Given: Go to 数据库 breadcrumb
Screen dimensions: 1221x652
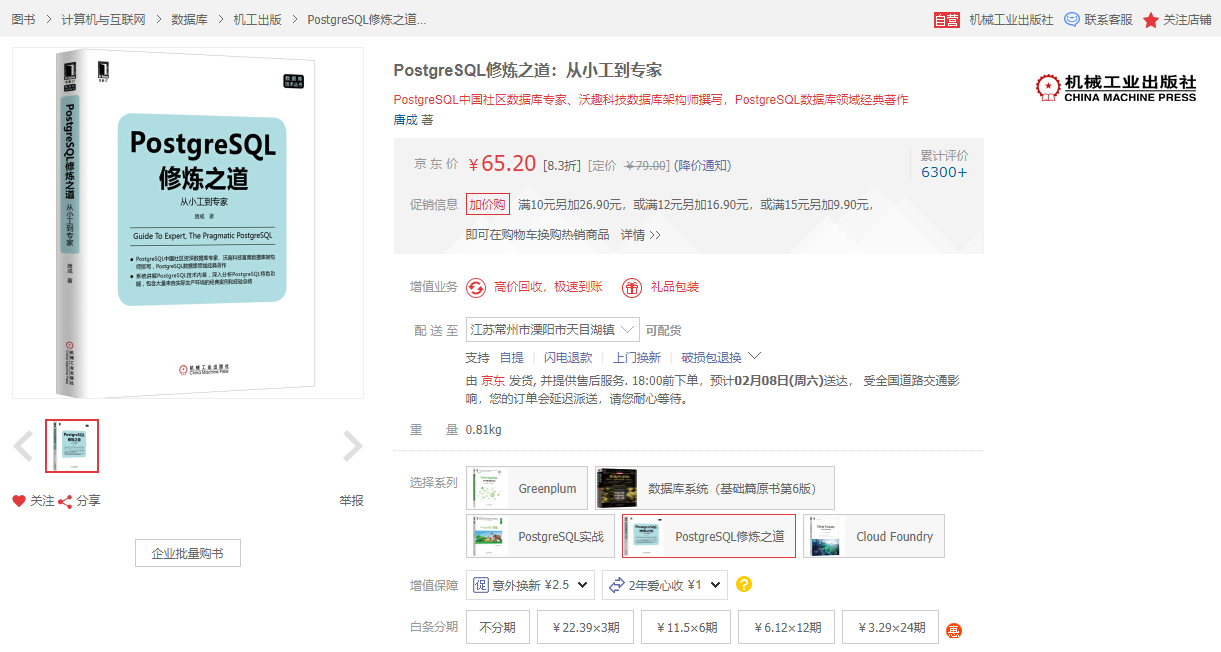Looking at the screenshot, I should (189, 20).
